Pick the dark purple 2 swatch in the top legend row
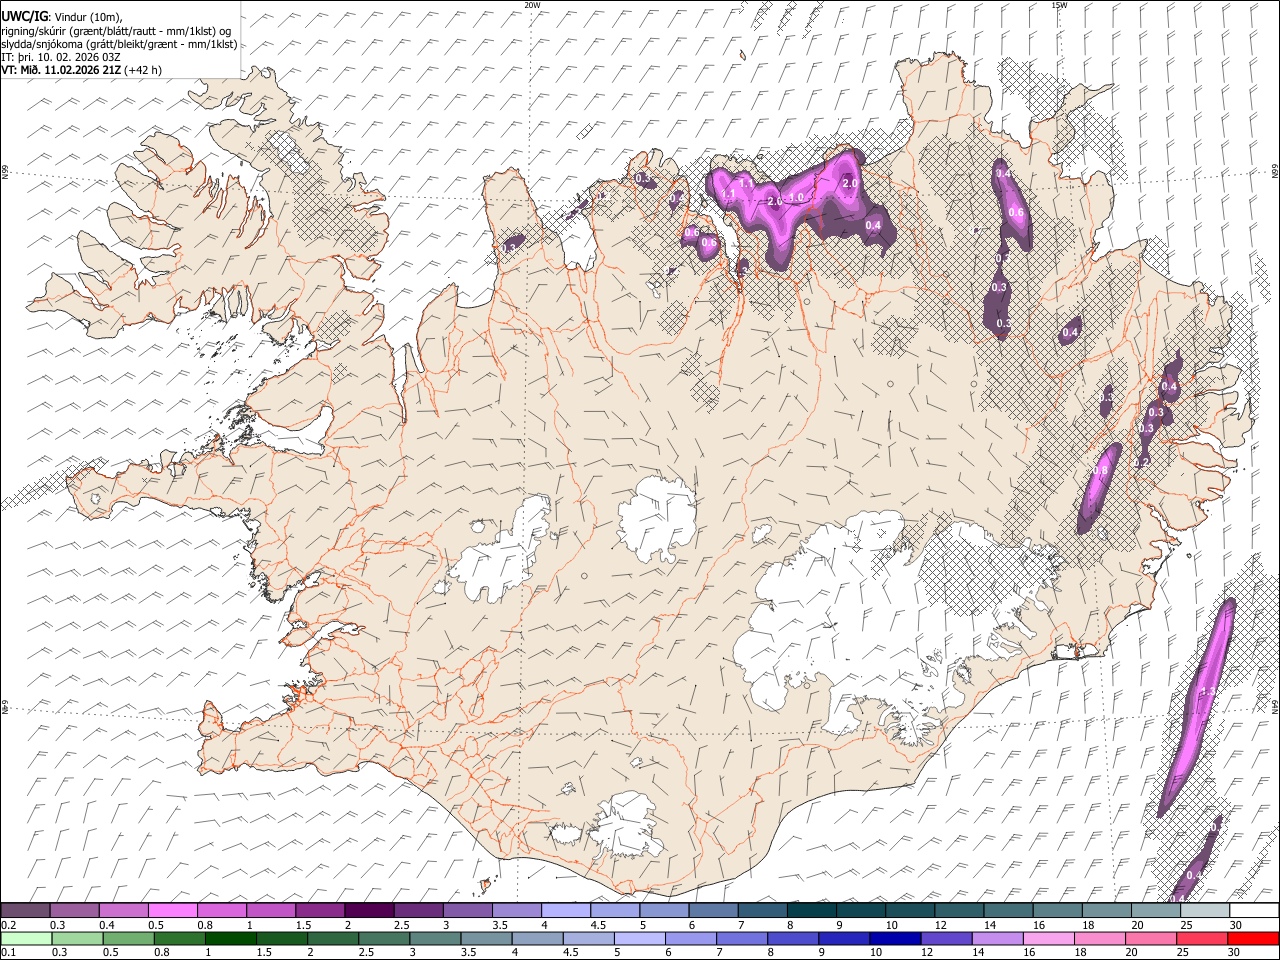Image resolution: width=1280 pixels, height=960 pixels. pos(368,911)
